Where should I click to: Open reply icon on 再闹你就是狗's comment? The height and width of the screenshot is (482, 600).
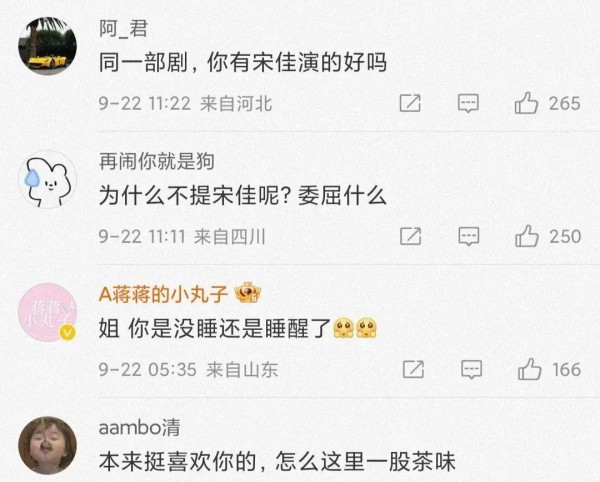pos(469,236)
